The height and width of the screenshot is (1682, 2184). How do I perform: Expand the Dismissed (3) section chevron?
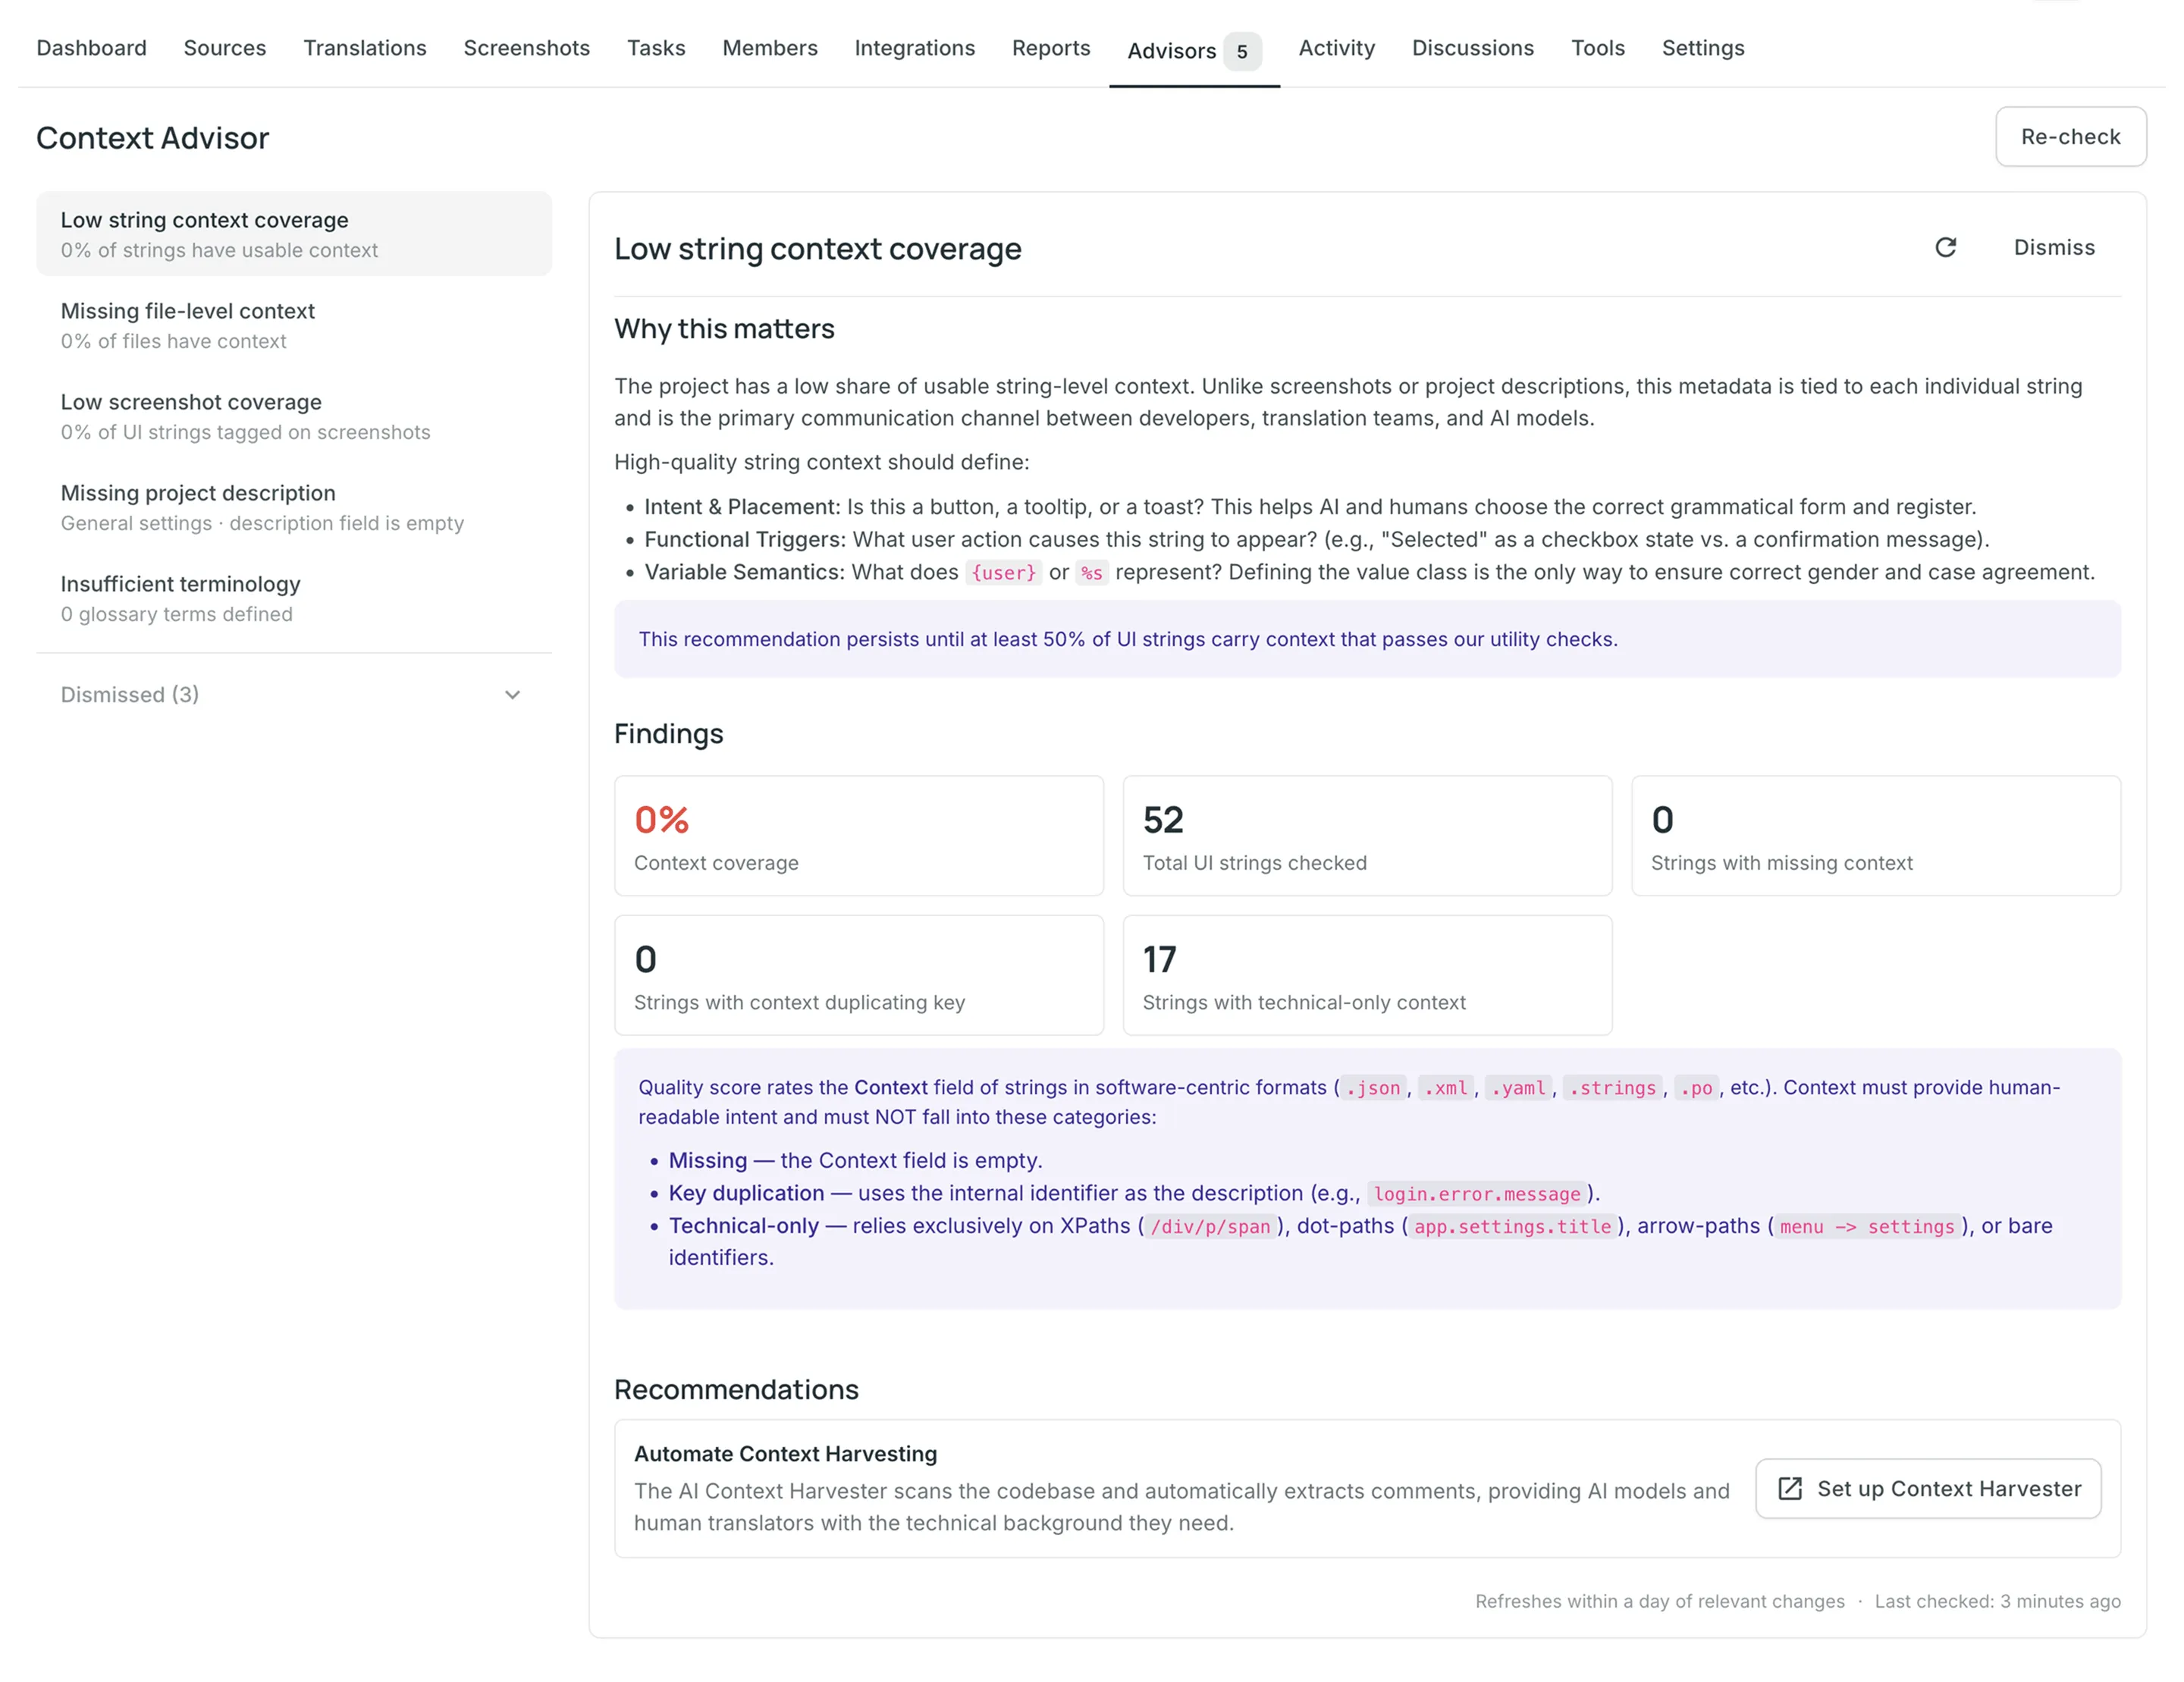coord(512,695)
